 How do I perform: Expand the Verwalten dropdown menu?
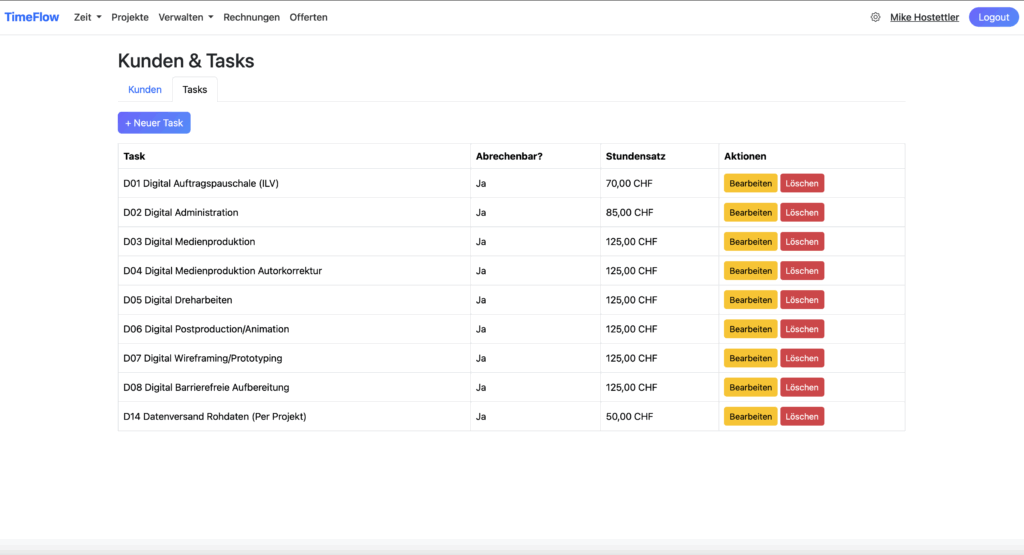[x=186, y=17]
